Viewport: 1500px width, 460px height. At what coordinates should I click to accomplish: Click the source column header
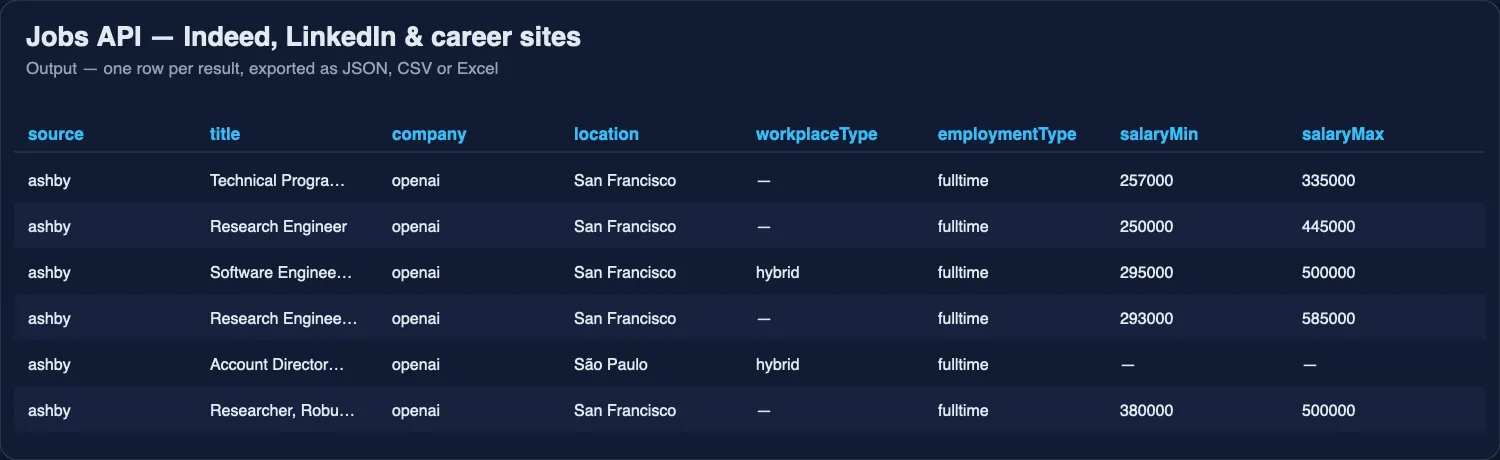(x=56, y=134)
